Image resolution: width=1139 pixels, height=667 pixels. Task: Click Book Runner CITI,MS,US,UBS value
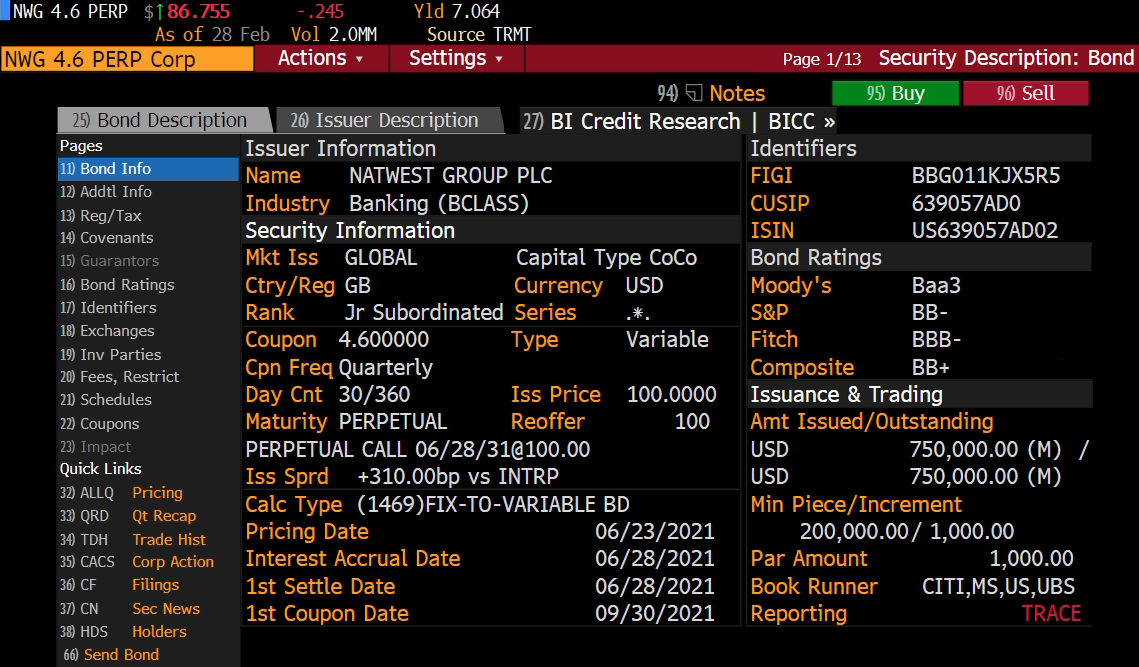998,586
